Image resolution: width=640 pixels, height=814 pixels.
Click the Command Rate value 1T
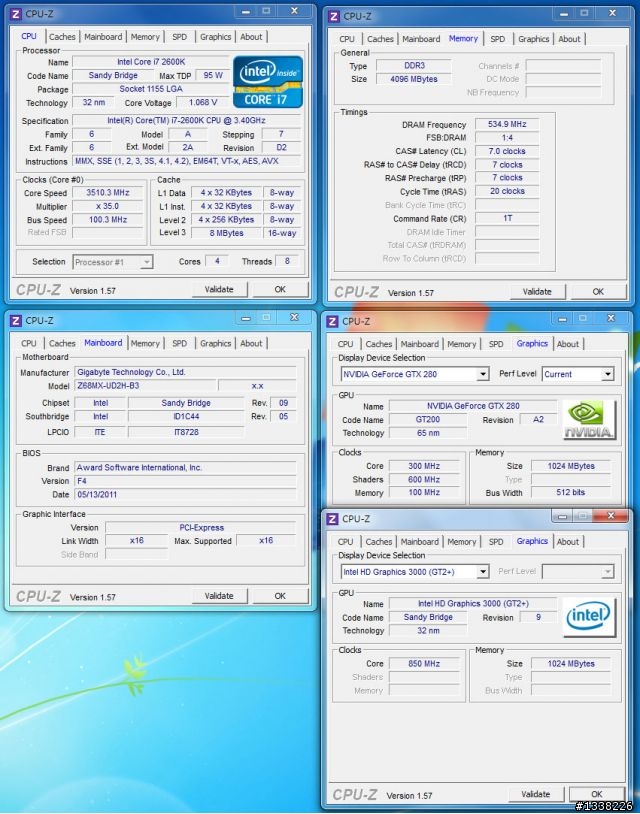pyautogui.click(x=507, y=218)
